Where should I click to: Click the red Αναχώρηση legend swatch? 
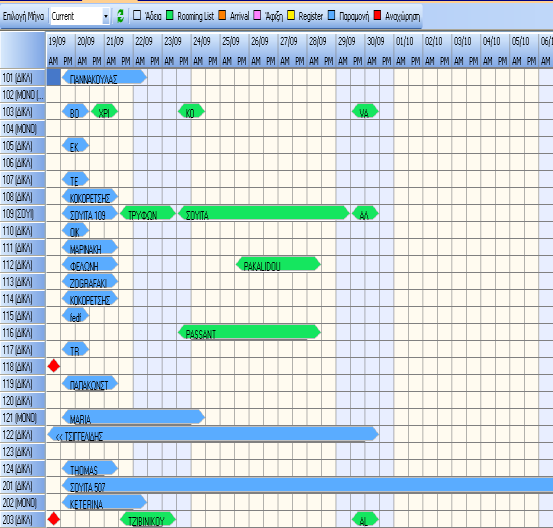tap(377, 15)
